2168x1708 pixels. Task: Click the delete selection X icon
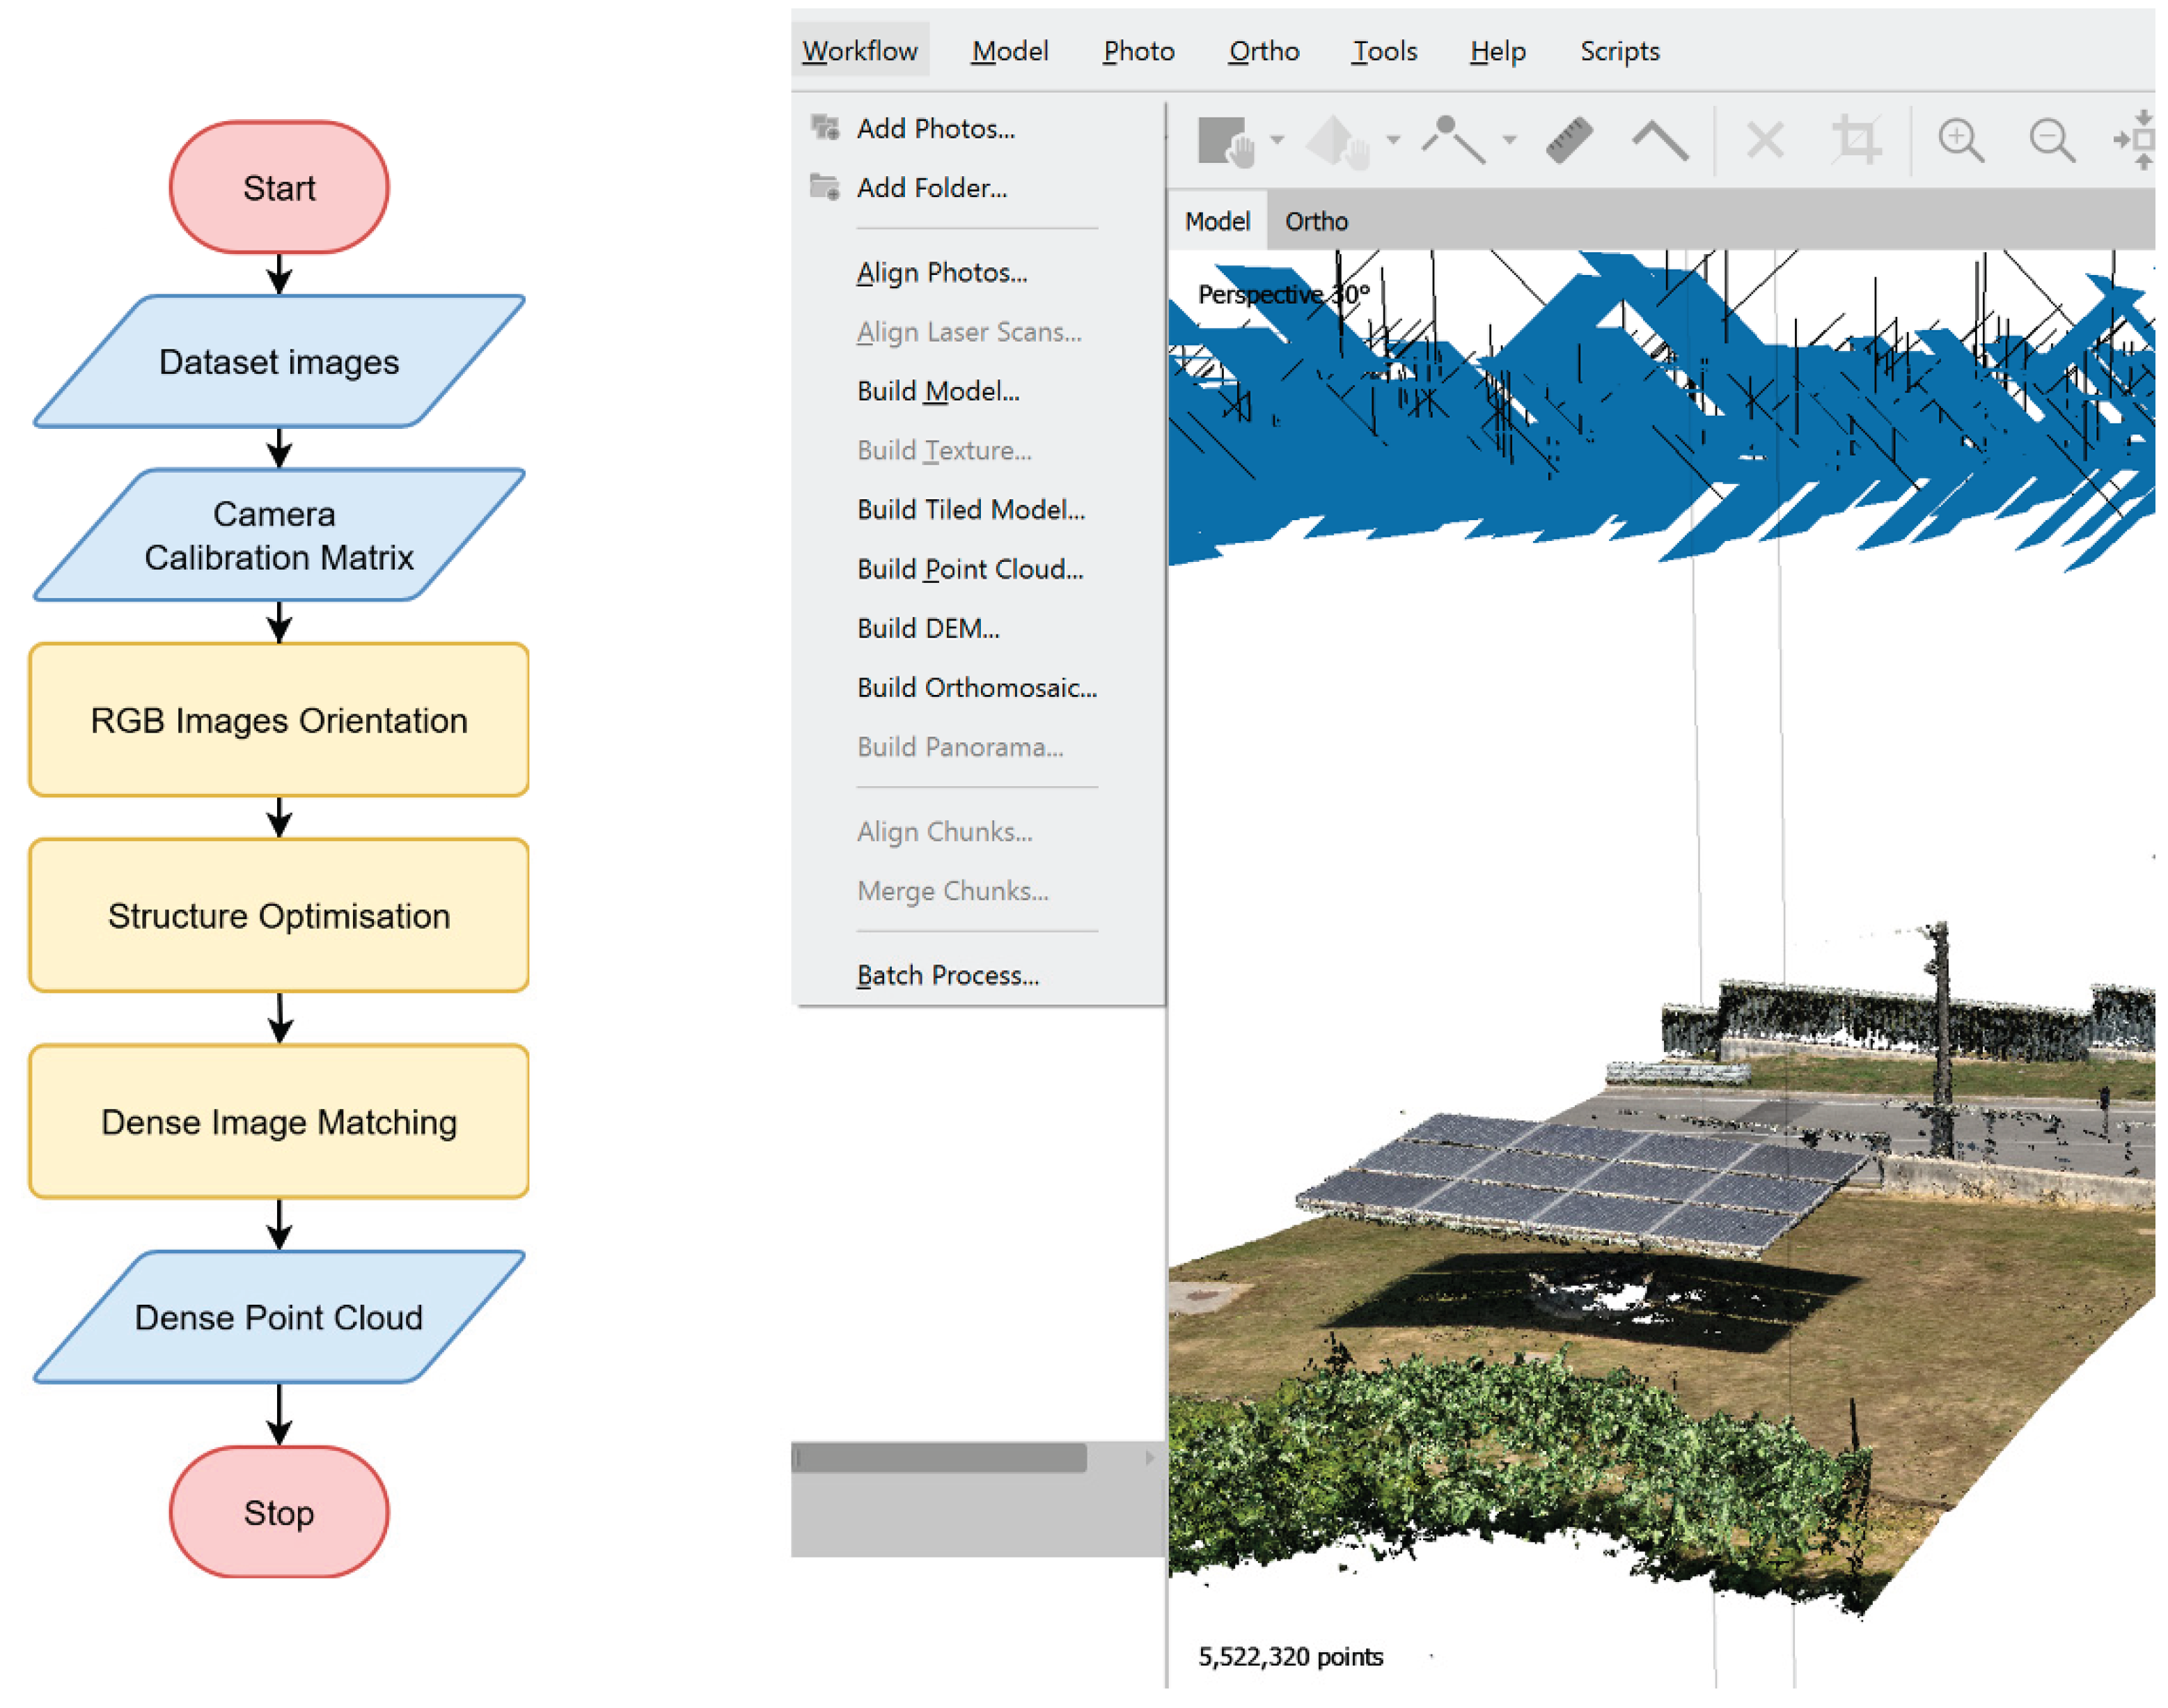click(x=1765, y=140)
